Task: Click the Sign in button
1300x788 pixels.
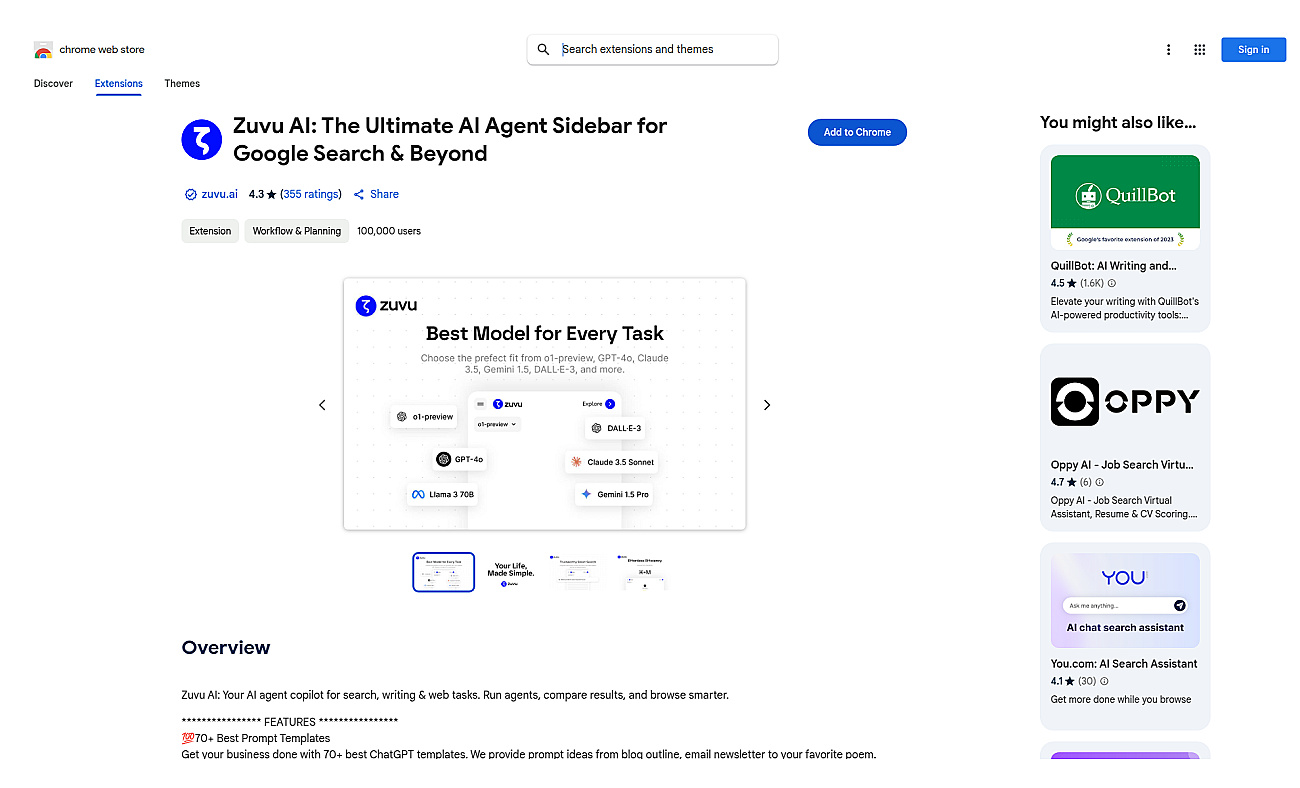Action: (x=1253, y=49)
